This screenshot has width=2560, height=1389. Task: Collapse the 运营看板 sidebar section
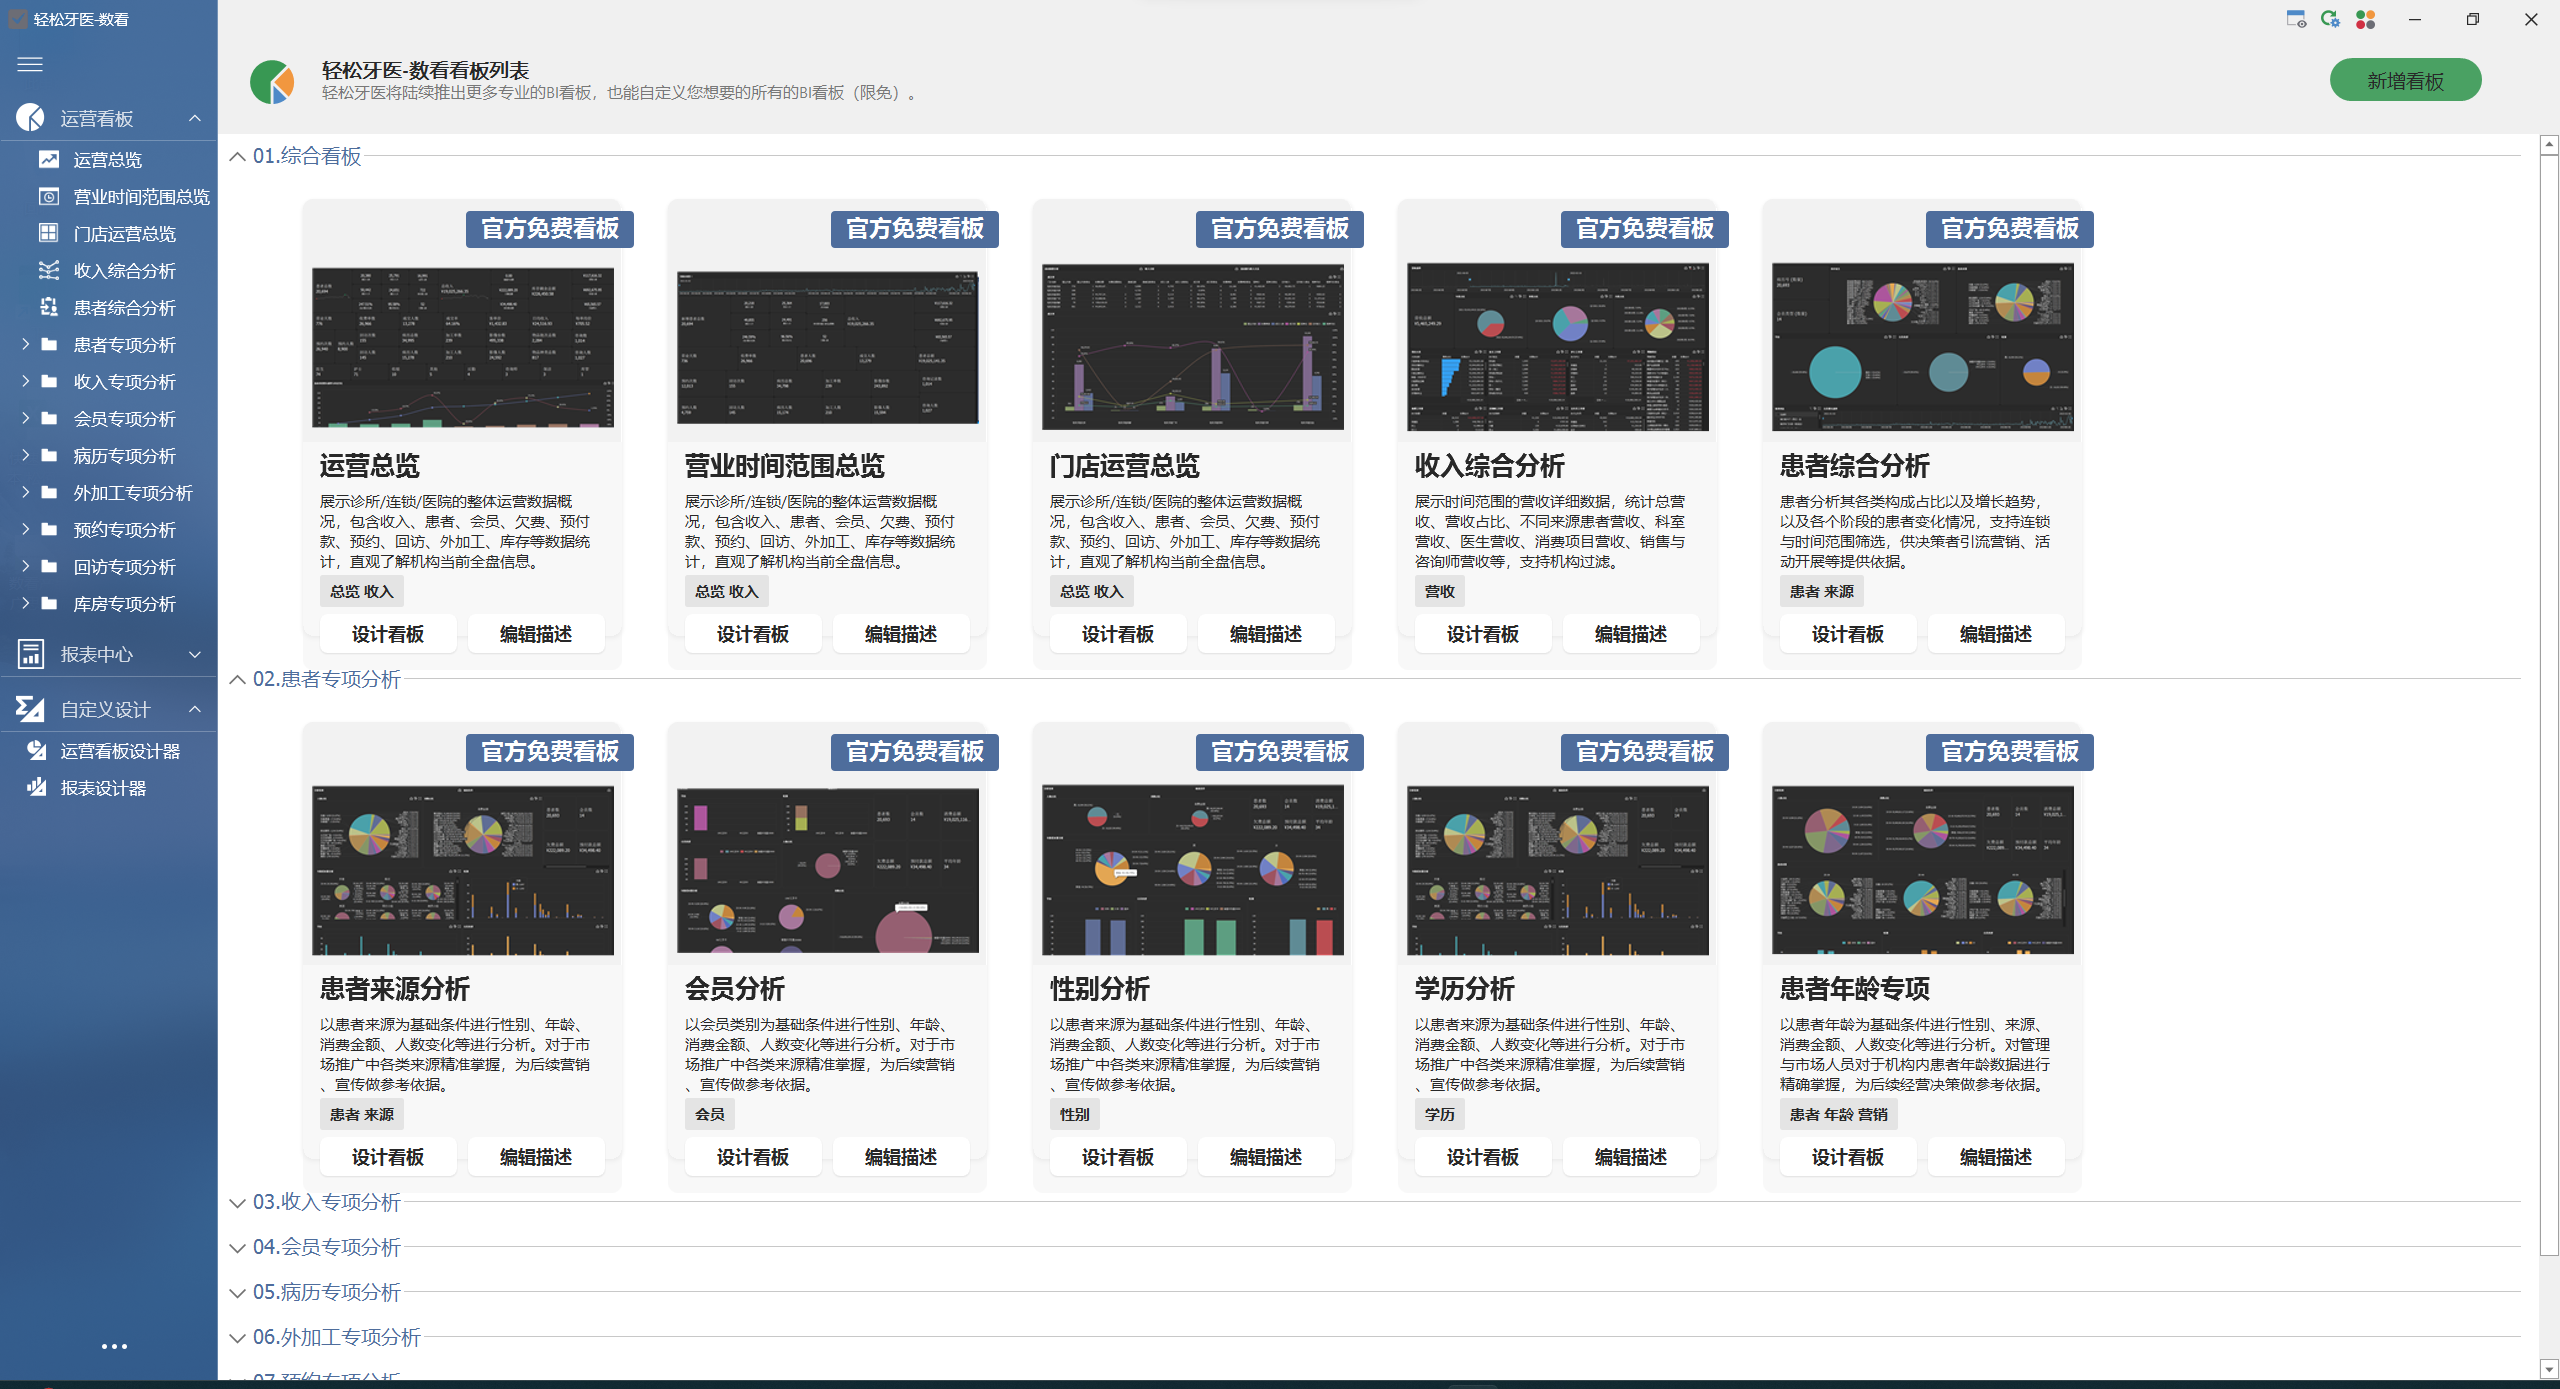pyautogui.click(x=195, y=118)
